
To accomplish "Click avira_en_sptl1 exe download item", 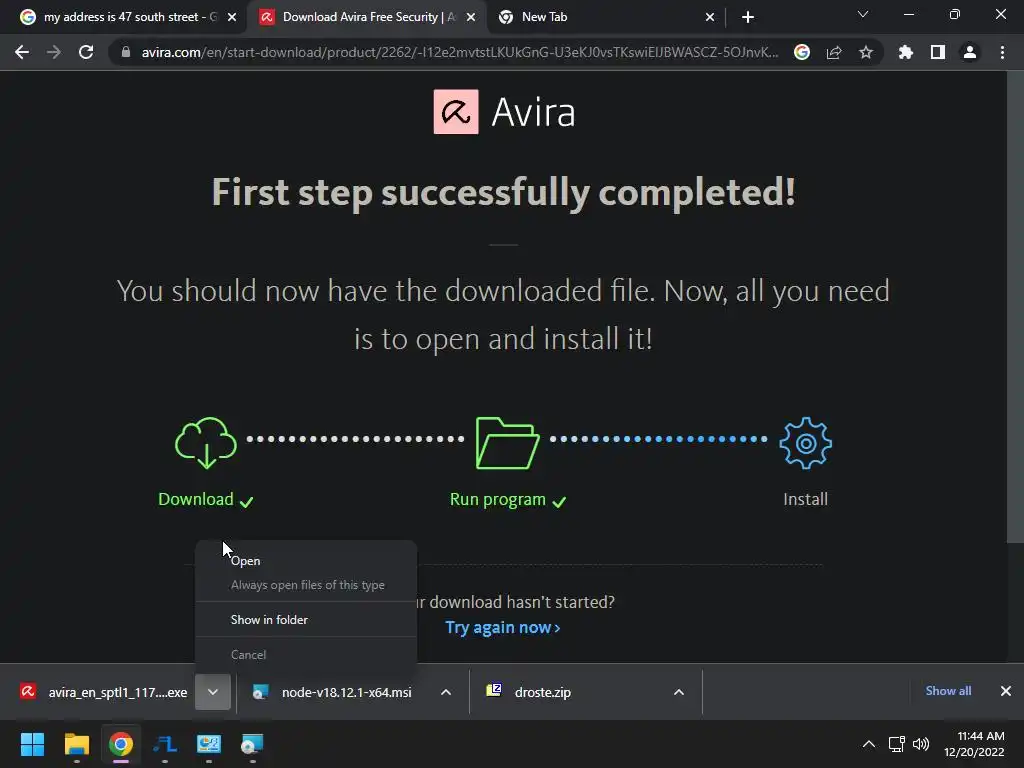I will click(x=104, y=692).
